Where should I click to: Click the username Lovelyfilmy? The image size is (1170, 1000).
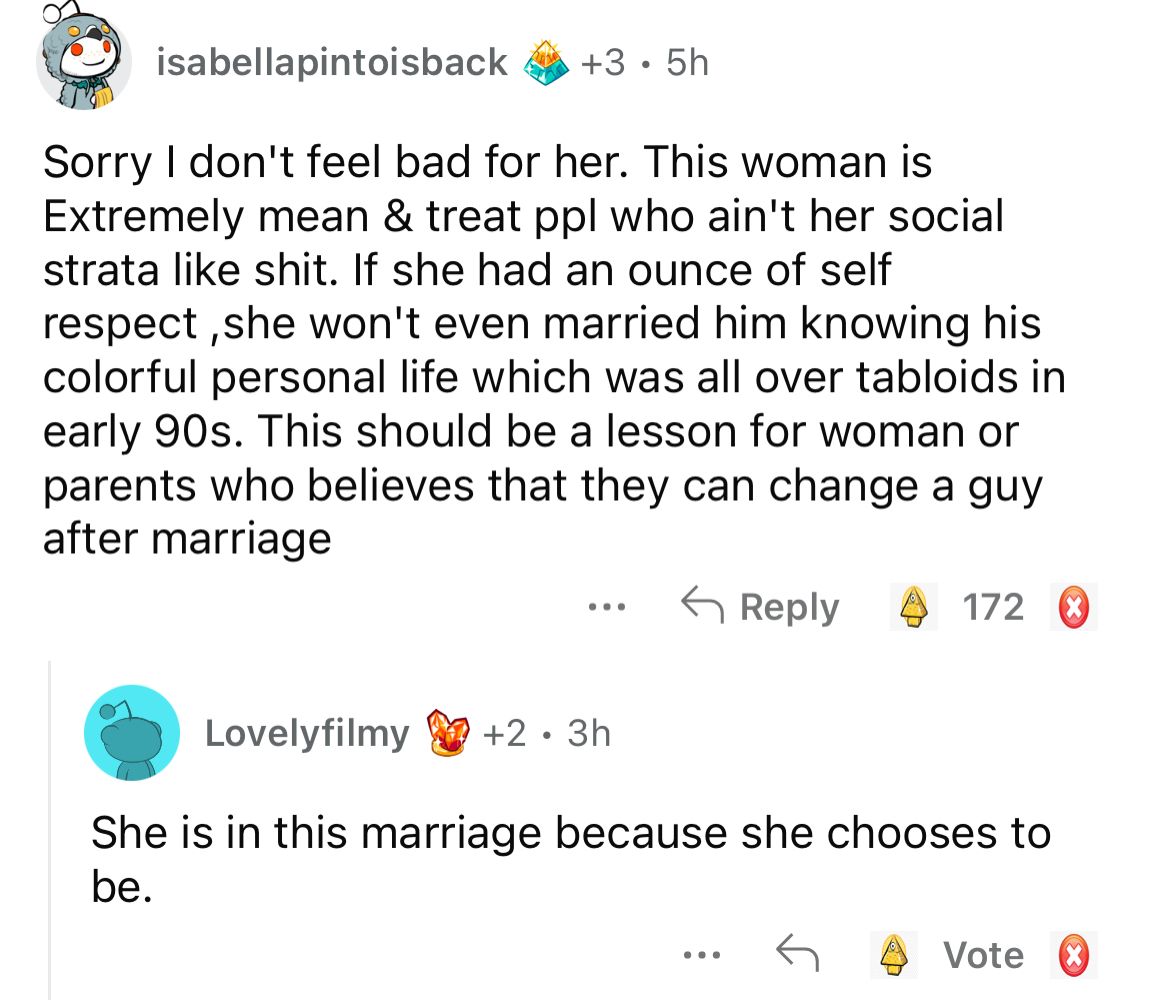(307, 734)
